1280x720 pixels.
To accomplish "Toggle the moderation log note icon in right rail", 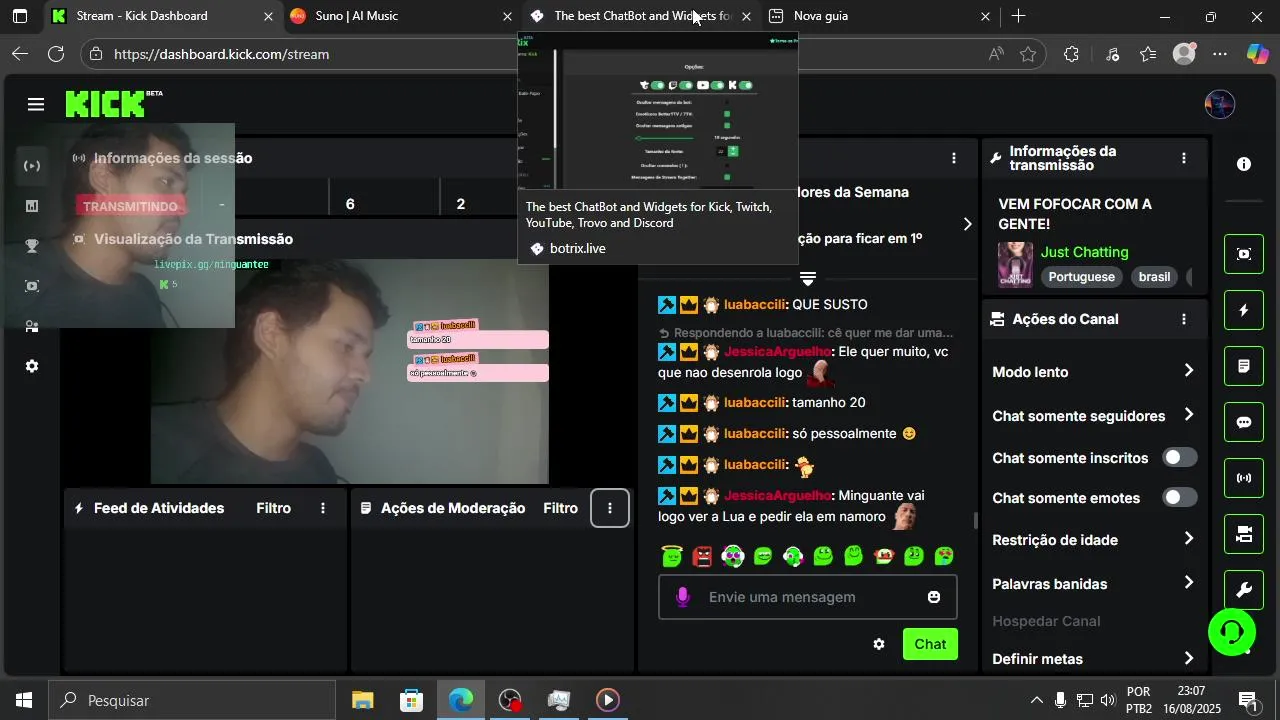I will click(1244, 366).
